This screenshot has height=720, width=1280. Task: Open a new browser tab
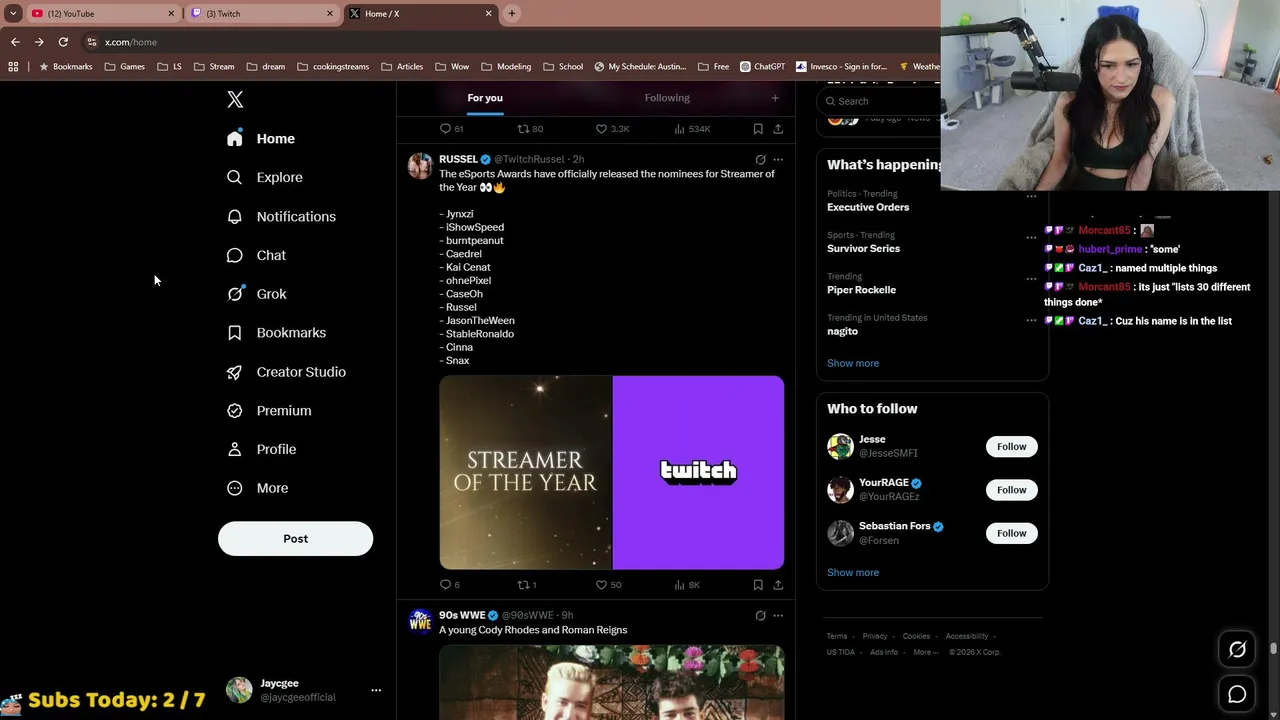(512, 14)
